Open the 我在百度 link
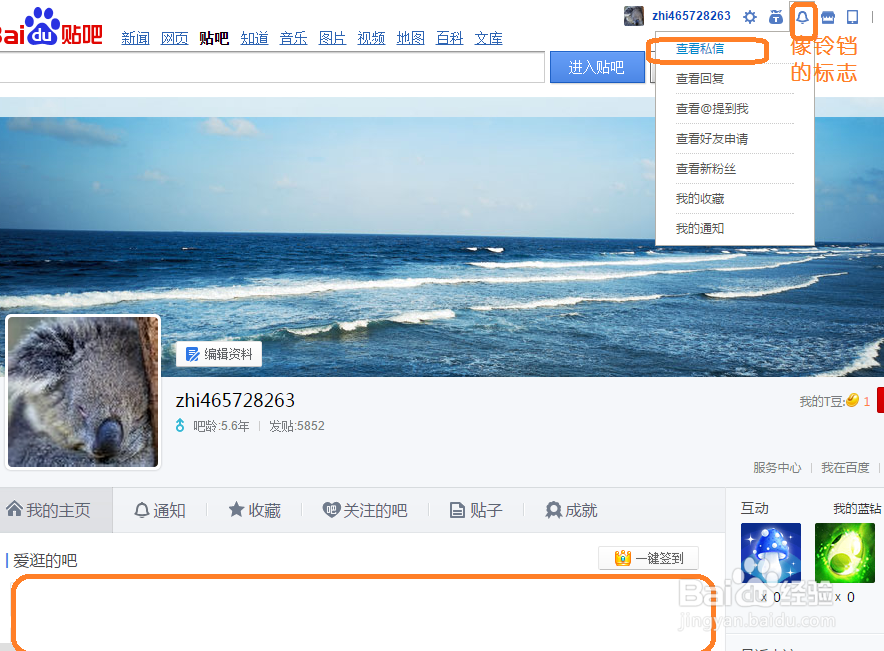The height and width of the screenshot is (651, 884). tap(845, 468)
